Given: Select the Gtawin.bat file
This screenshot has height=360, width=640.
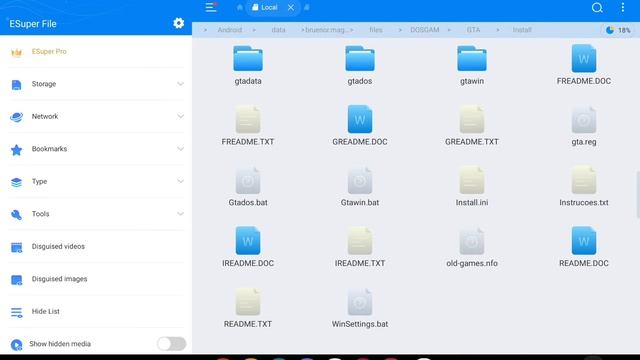Looking at the screenshot, I should tap(360, 187).
